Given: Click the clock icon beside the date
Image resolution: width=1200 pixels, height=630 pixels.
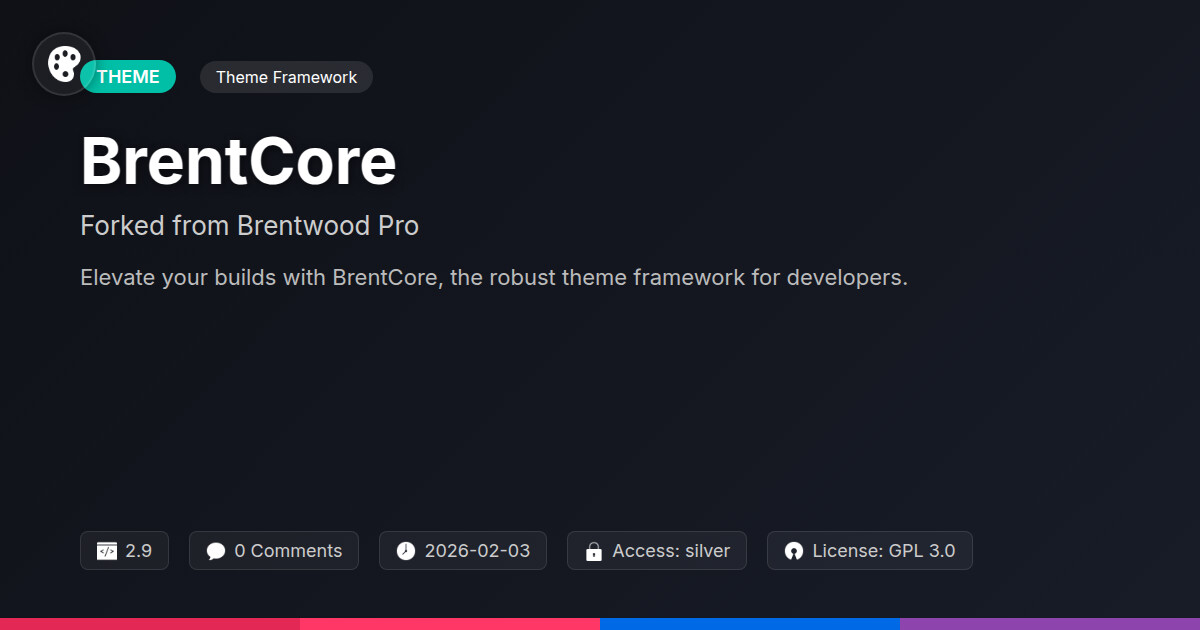Looking at the screenshot, I should pos(405,551).
